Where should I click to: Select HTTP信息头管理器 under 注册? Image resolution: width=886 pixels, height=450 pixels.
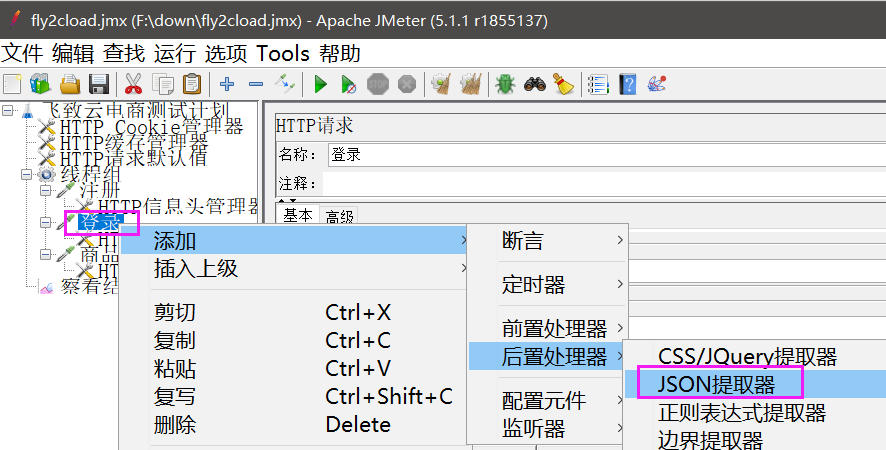179,206
